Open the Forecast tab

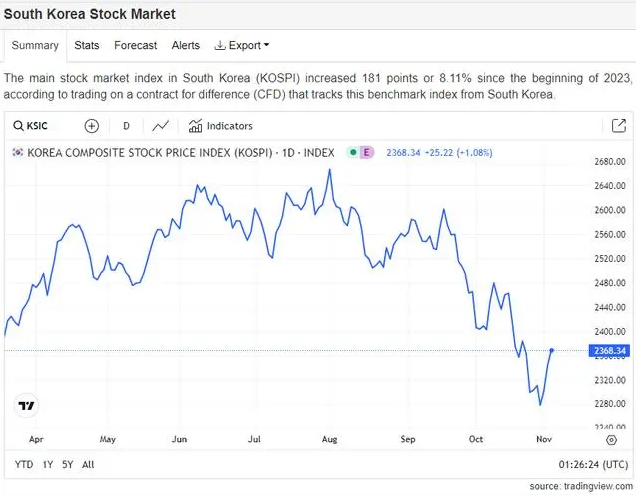136,45
